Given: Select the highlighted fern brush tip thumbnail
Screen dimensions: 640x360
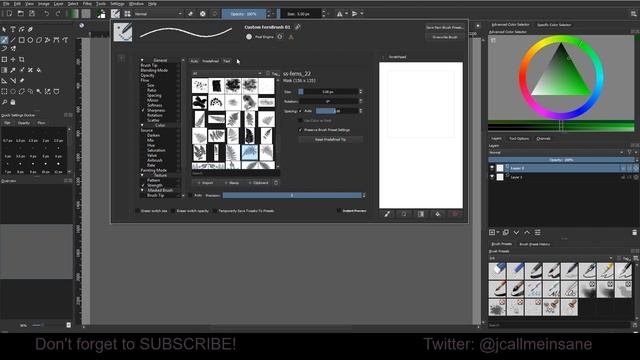Looking at the screenshot, I should [249, 153].
